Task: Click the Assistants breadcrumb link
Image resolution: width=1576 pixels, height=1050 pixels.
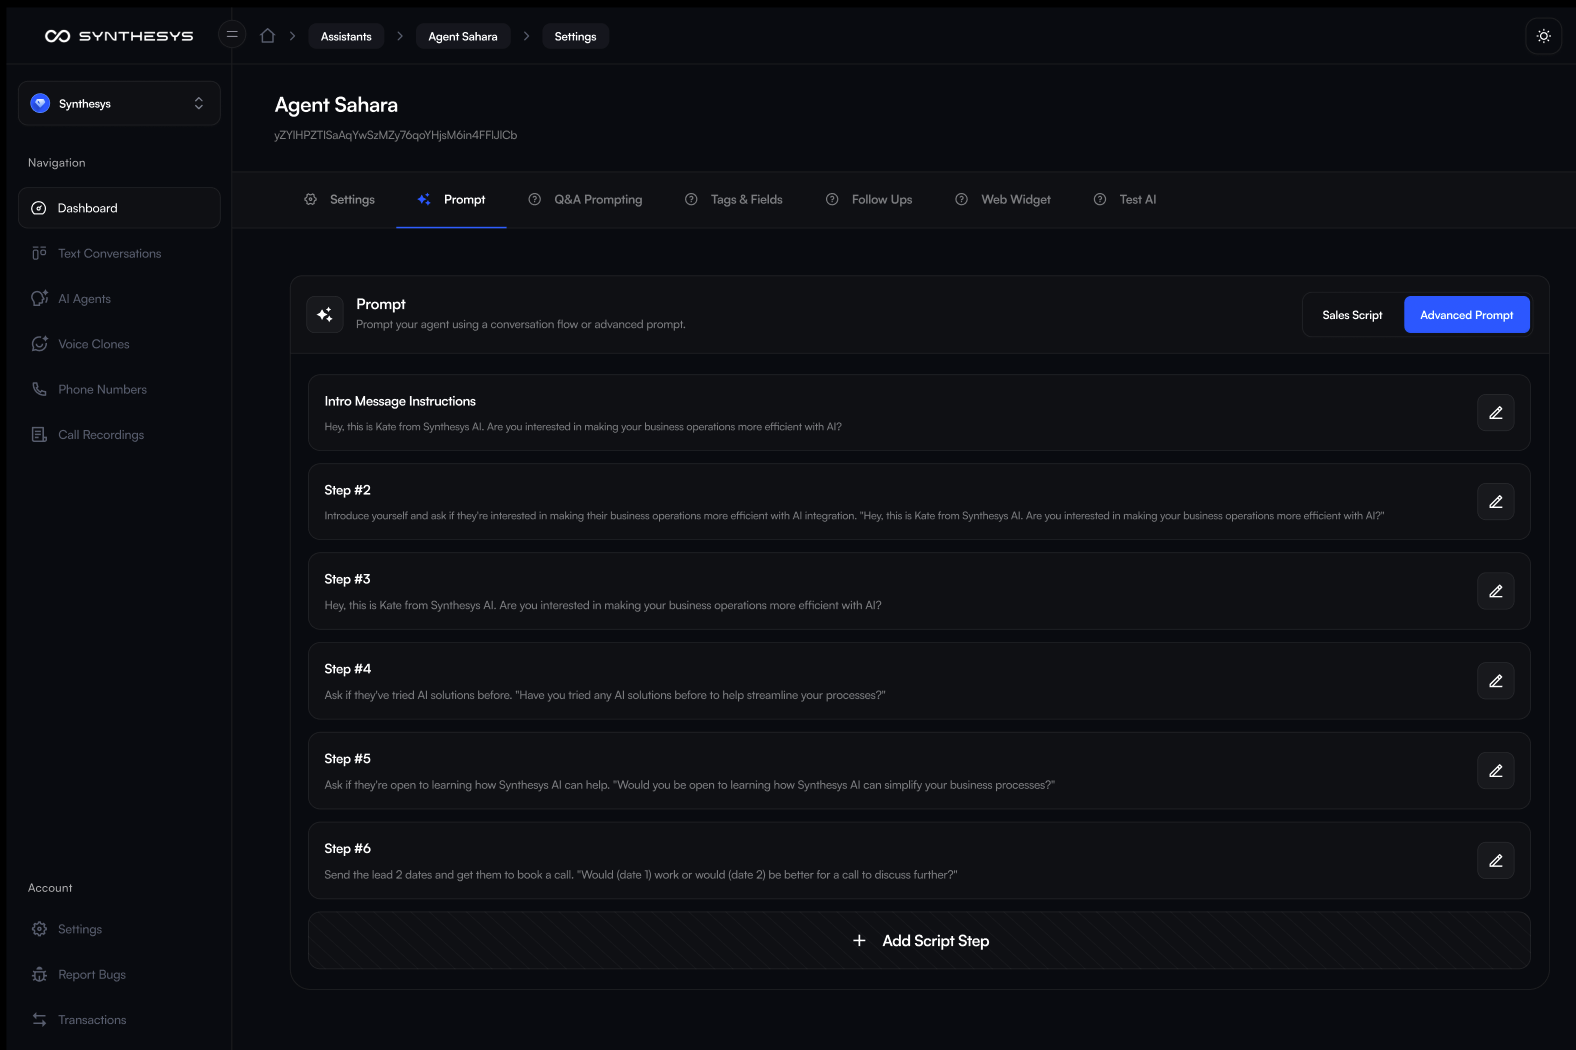Action: [346, 36]
